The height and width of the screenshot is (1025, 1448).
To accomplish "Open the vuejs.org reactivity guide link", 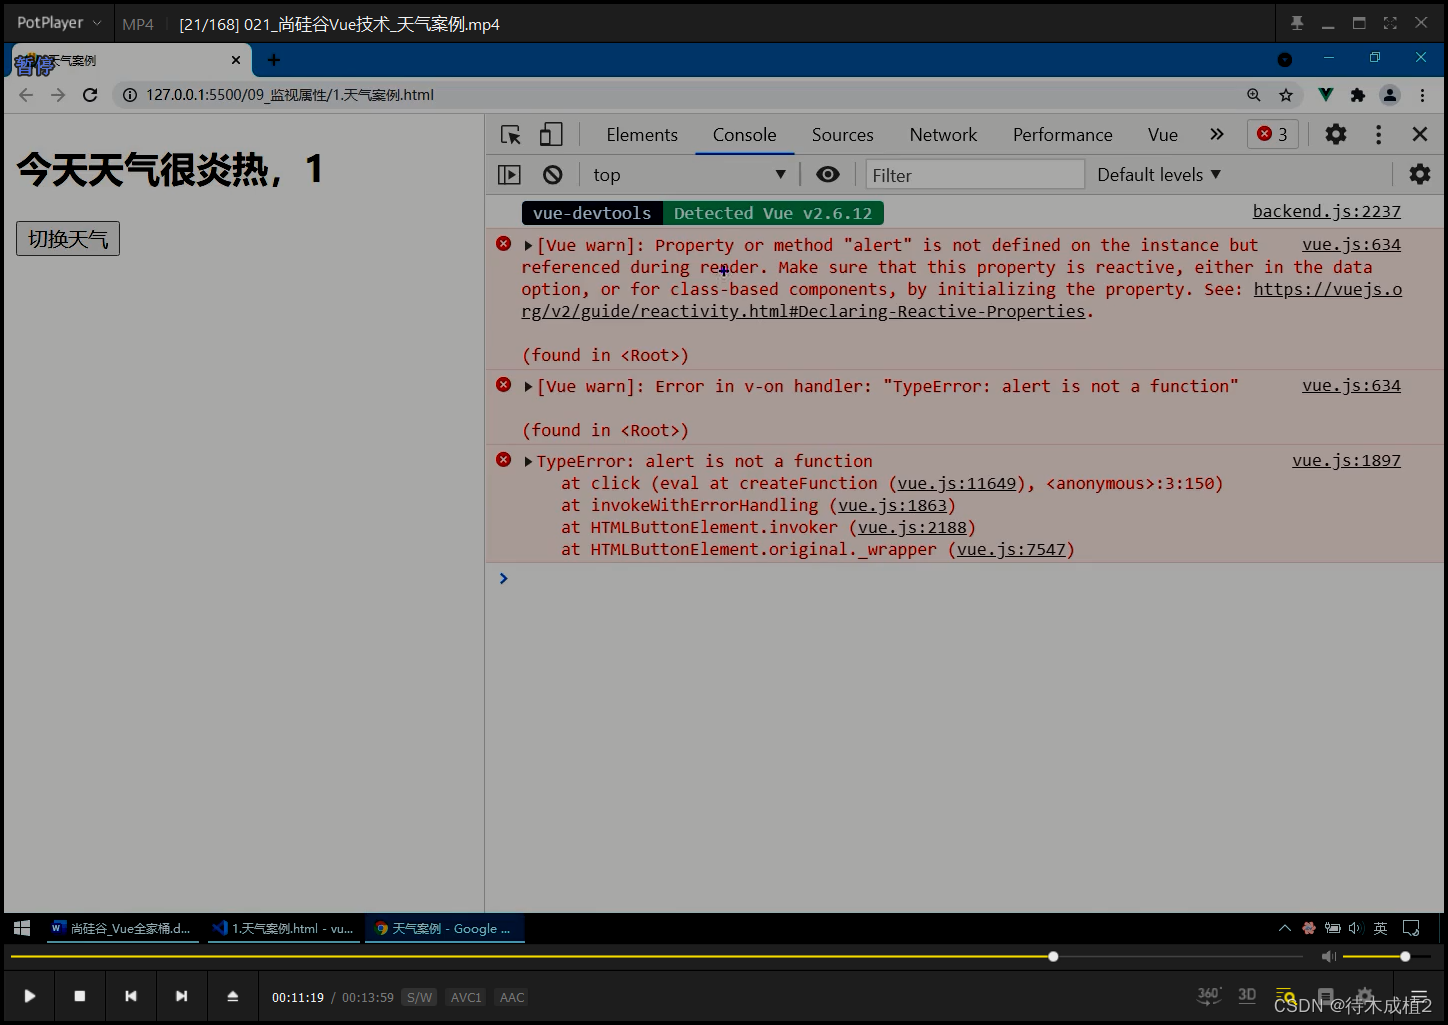I will (802, 312).
